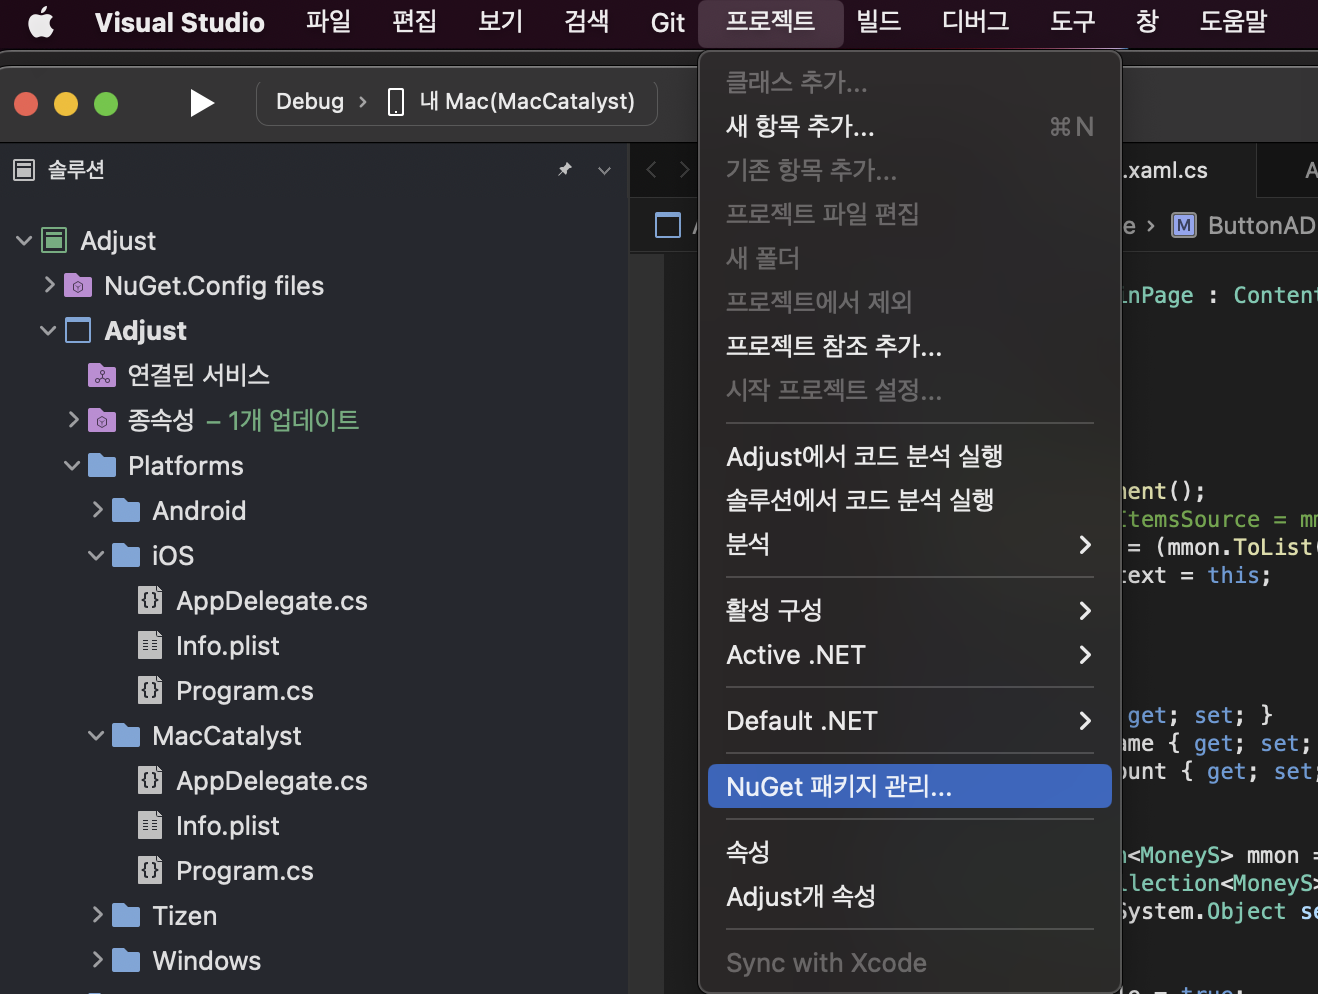The width and height of the screenshot is (1318, 994).
Task: Open the 검색 menu
Action: tap(586, 22)
